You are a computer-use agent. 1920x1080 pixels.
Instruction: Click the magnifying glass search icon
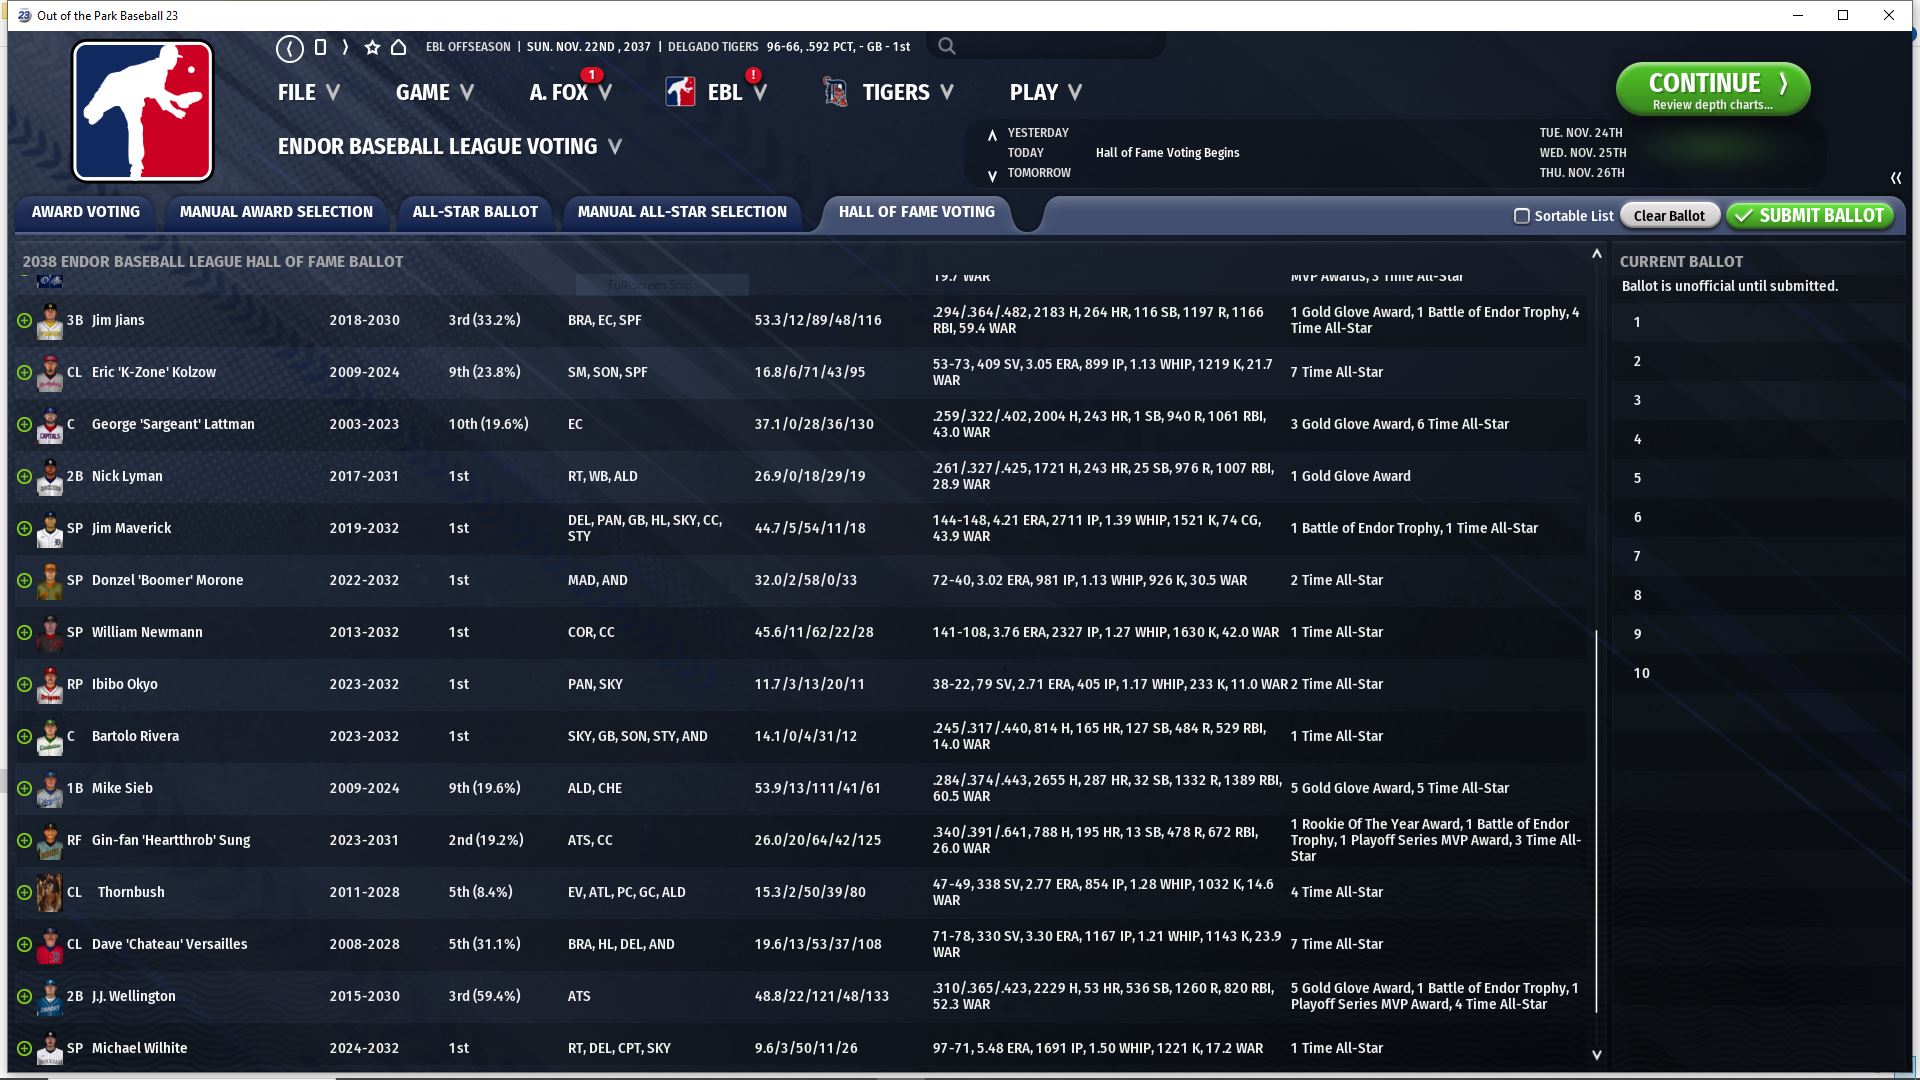pos(947,46)
